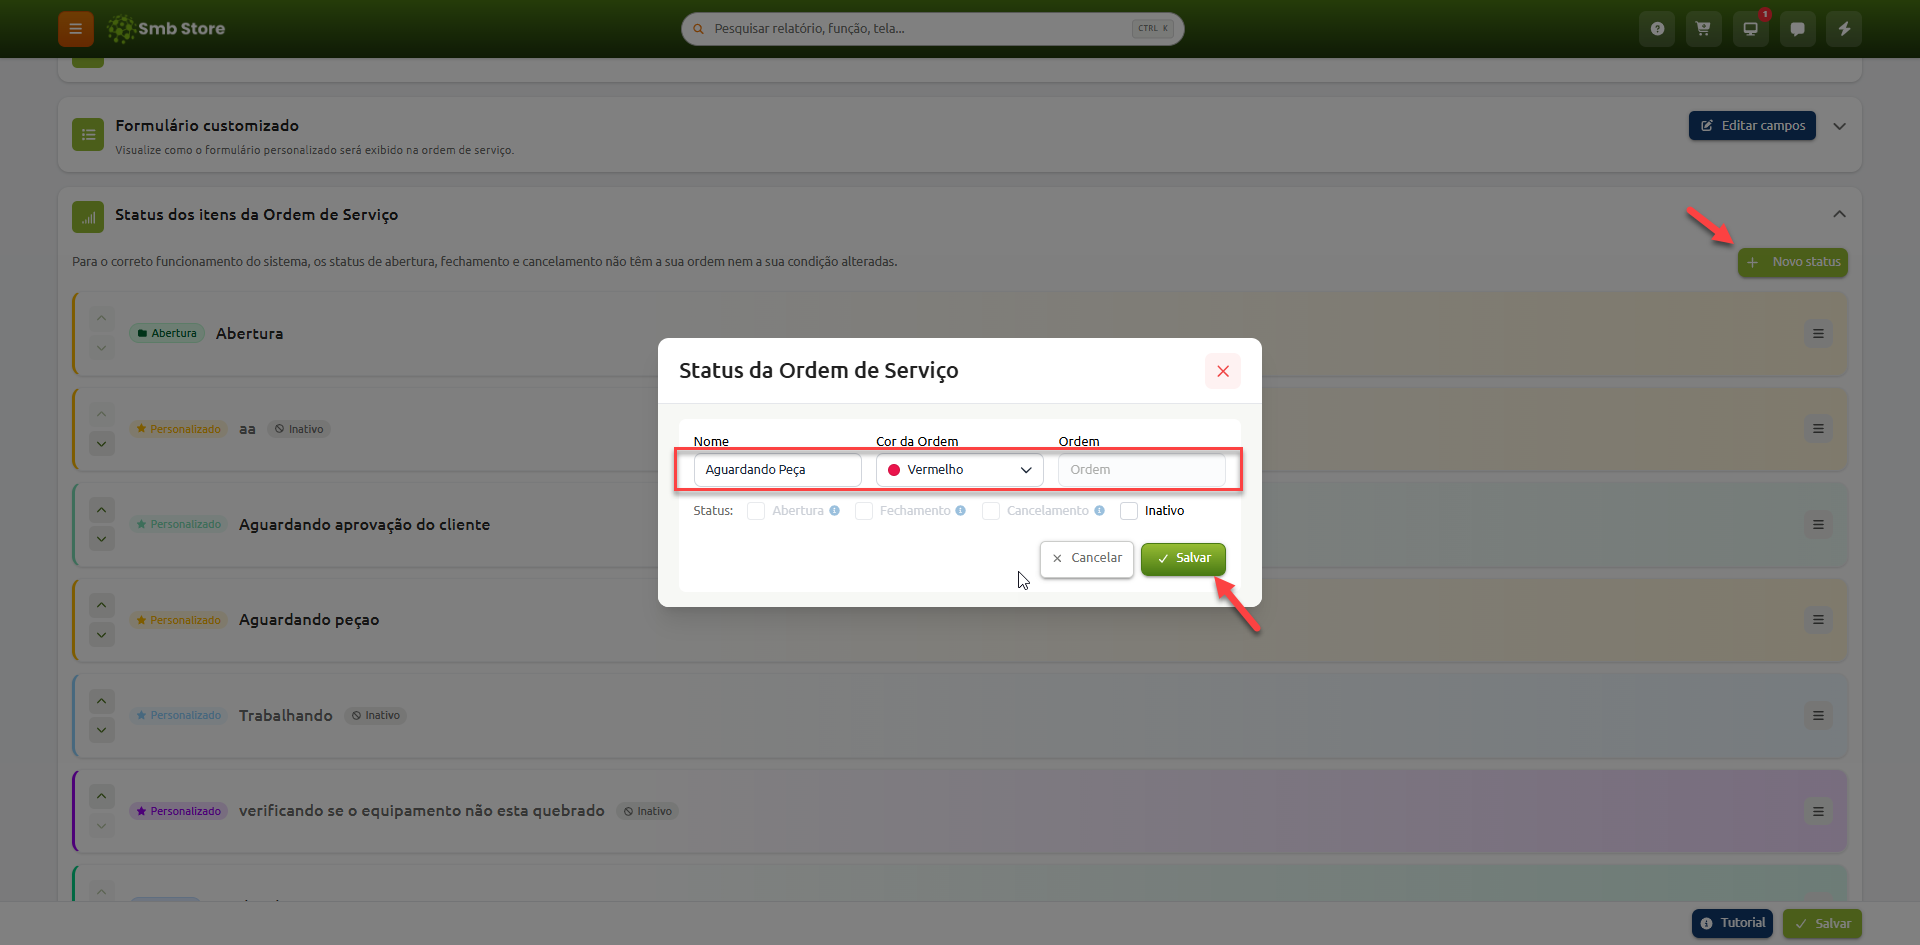Click the info icon next to Abertura checkbox
This screenshot has width=1920, height=945.
(x=834, y=511)
